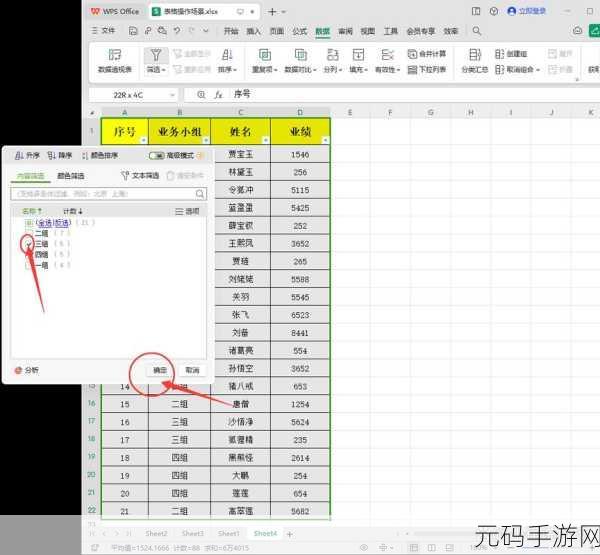The width and height of the screenshot is (600, 555).
Task: Click the Ascending (升序) sort button in filter panel
Action: (27, 155)
